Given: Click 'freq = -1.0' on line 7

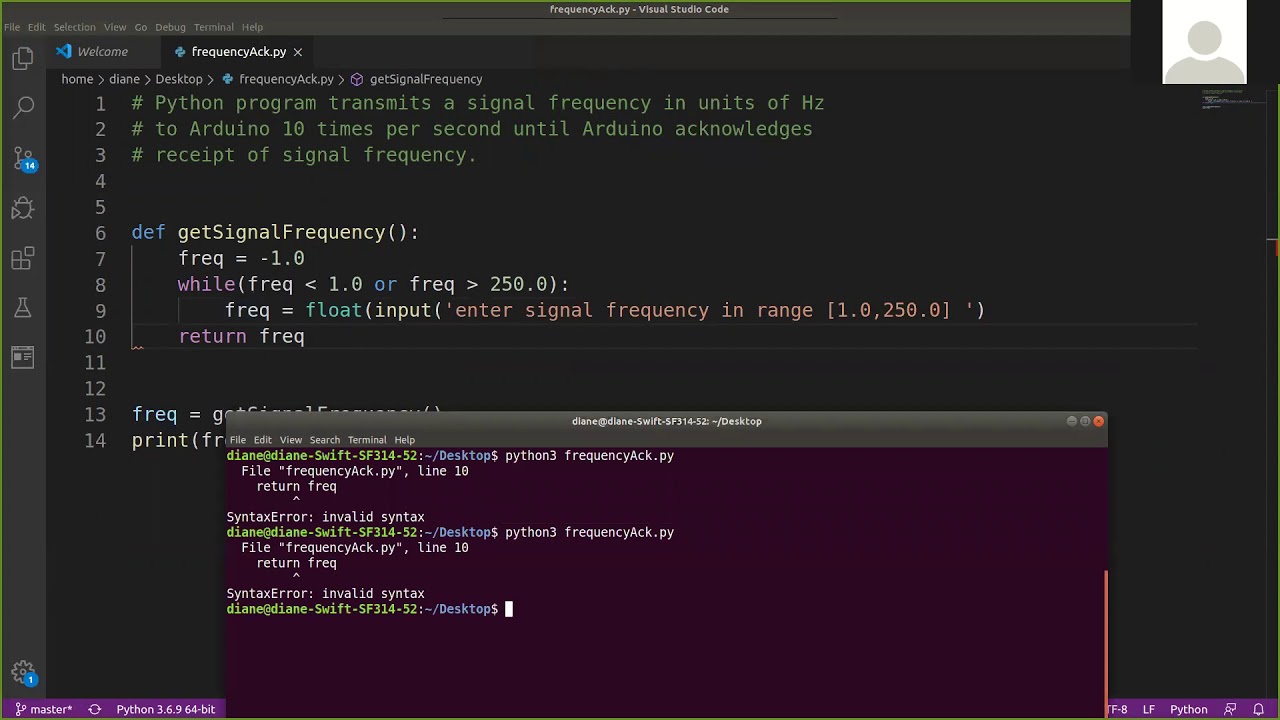Looking at the screenshot, I should coord(241,258).
